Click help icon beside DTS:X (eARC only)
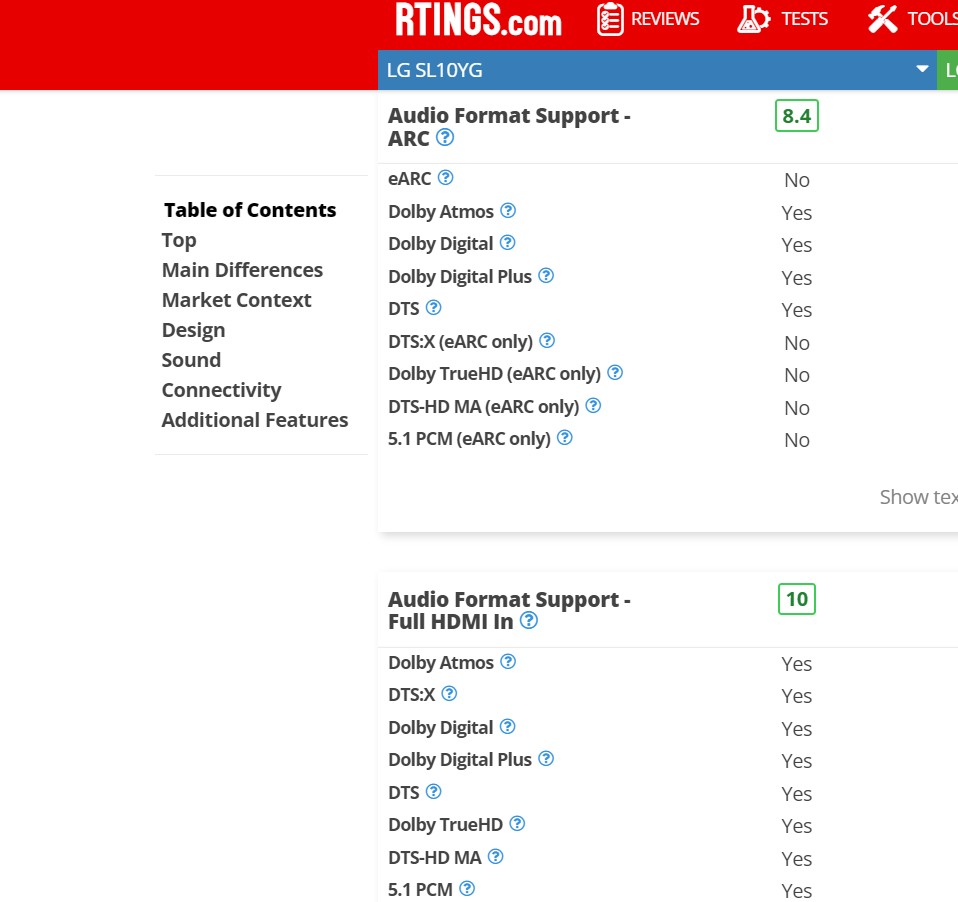The width and height of the screenshot is (958, 902). (x=547, y=340)
